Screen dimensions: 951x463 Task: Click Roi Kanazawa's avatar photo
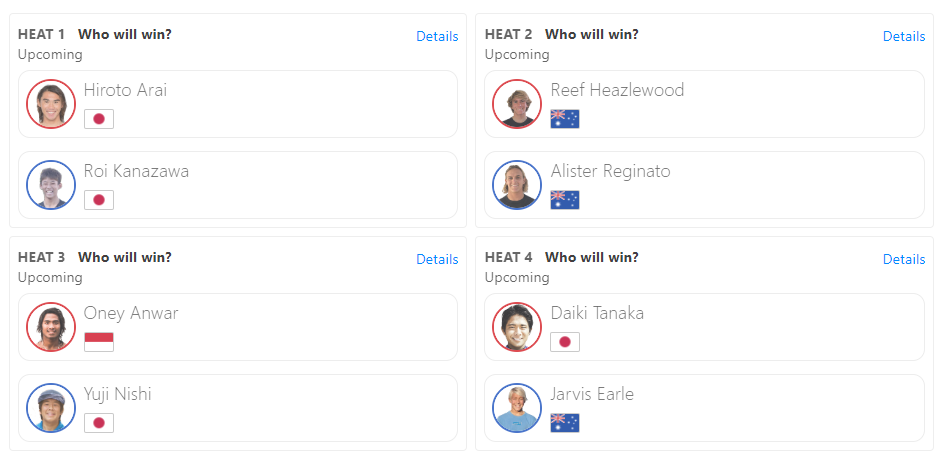51,185
